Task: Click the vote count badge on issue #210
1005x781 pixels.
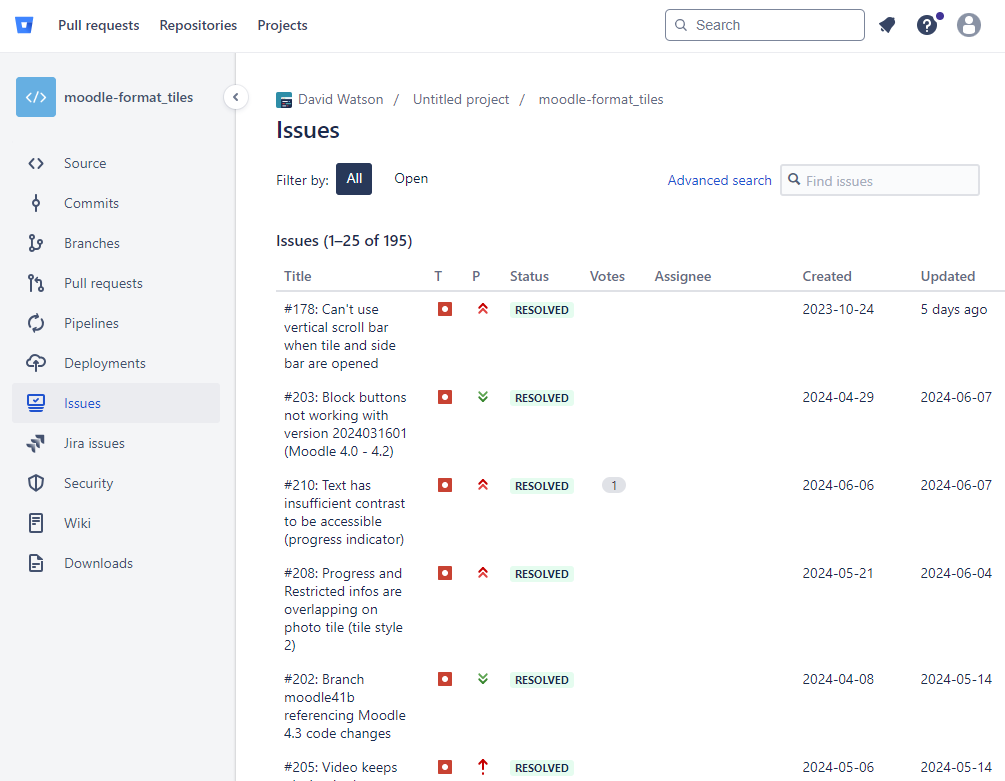Action: tap(613, 486)
